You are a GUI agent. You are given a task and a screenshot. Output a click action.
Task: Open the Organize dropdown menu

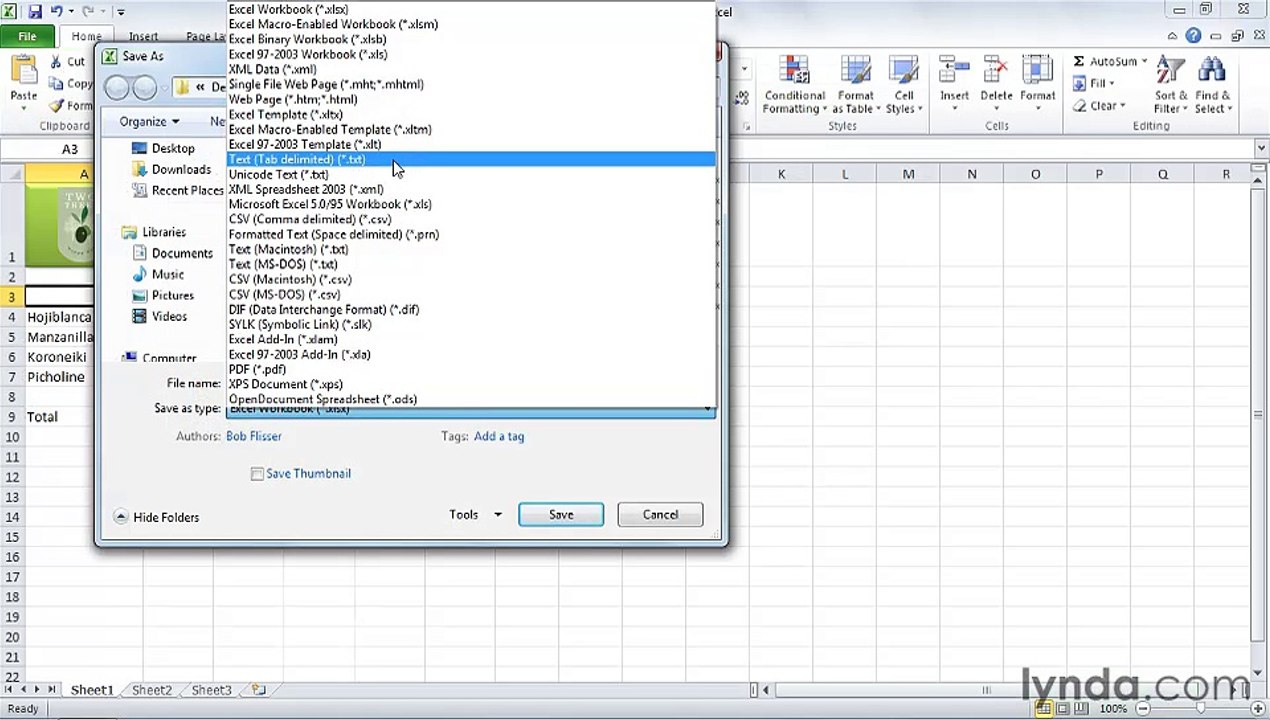149,121
